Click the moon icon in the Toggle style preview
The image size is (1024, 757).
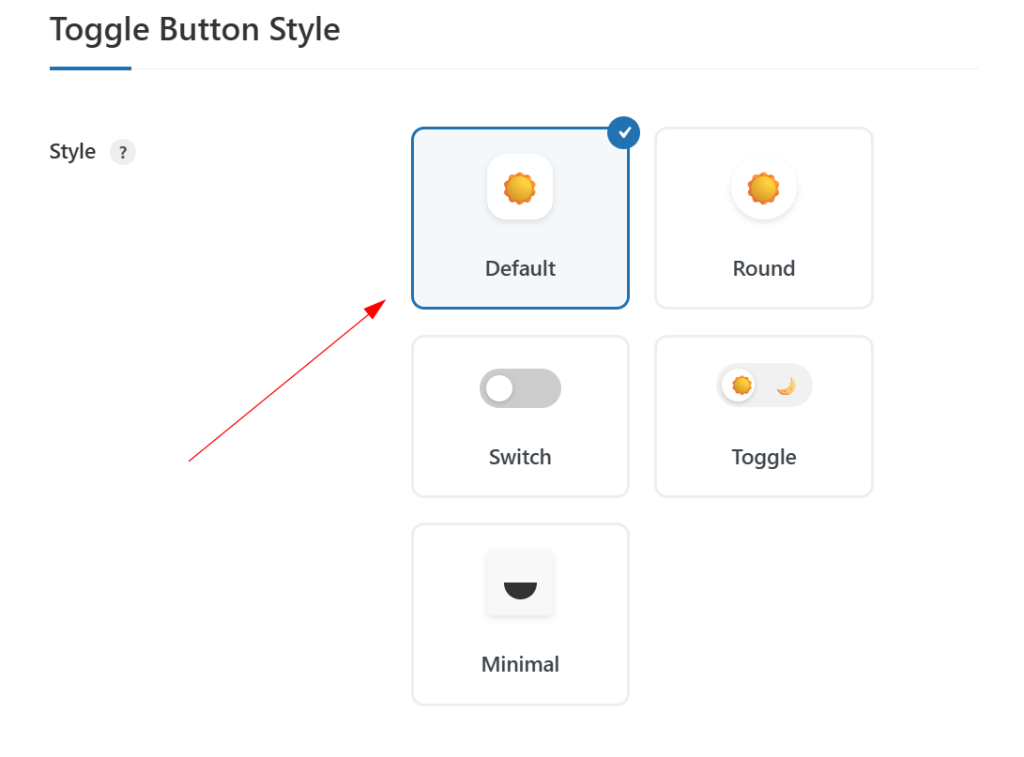tap(786, 385)
